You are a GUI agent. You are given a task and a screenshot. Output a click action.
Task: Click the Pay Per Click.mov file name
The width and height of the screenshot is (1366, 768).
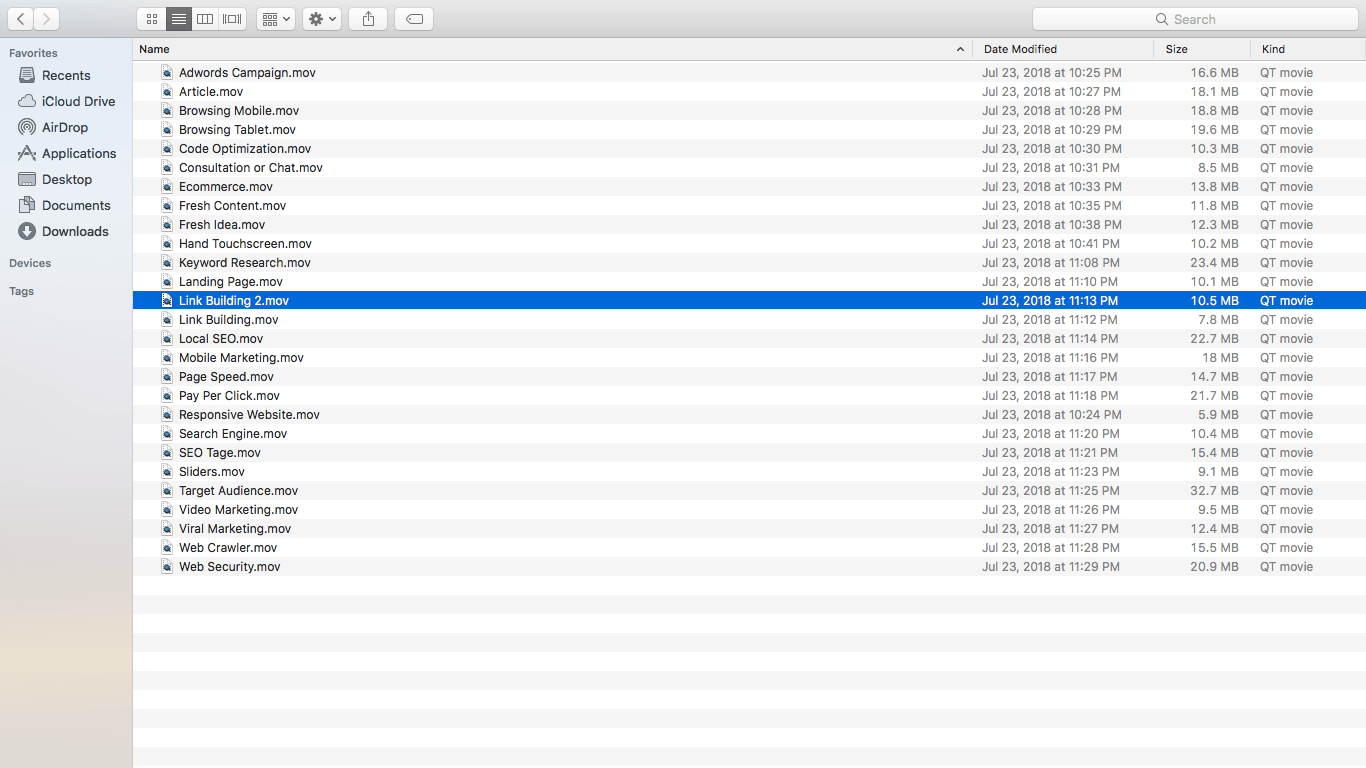229,396
